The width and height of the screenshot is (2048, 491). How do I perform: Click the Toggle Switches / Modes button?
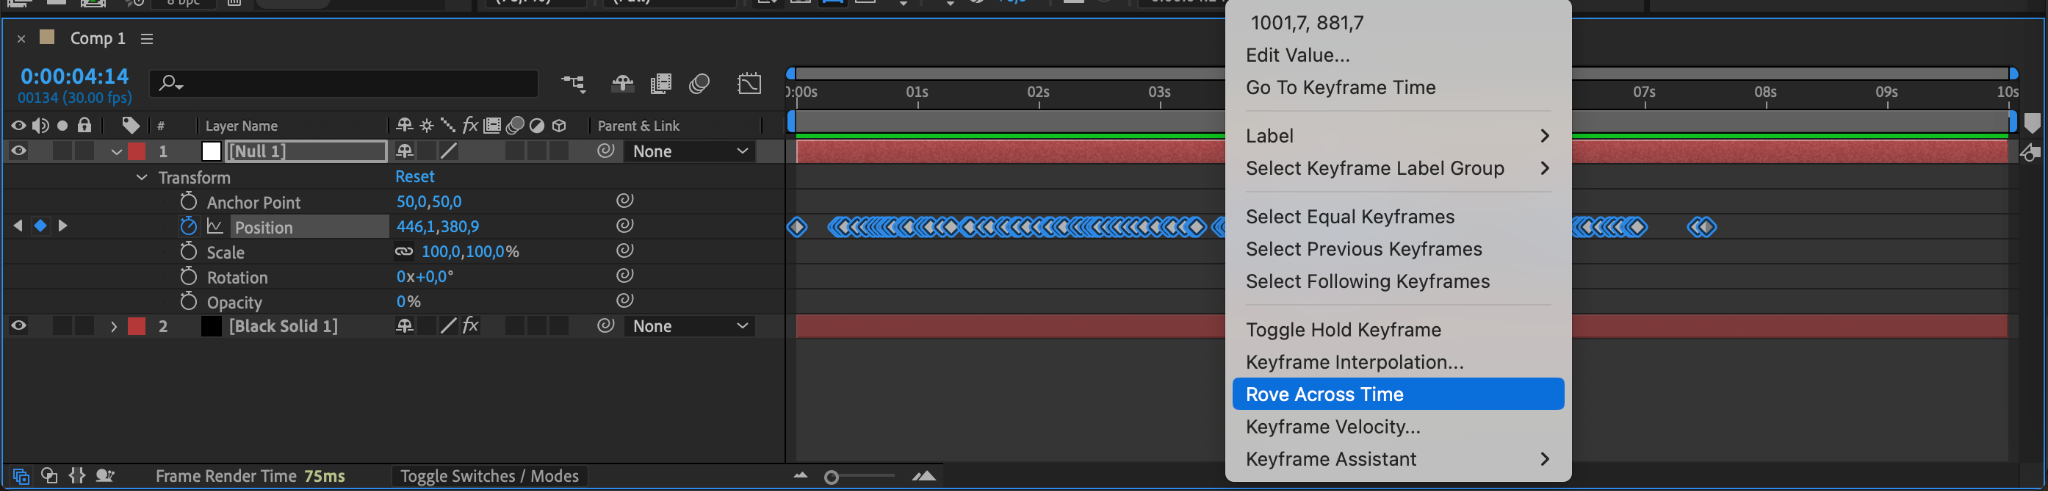pyautogui.click(x=489, y=476)
